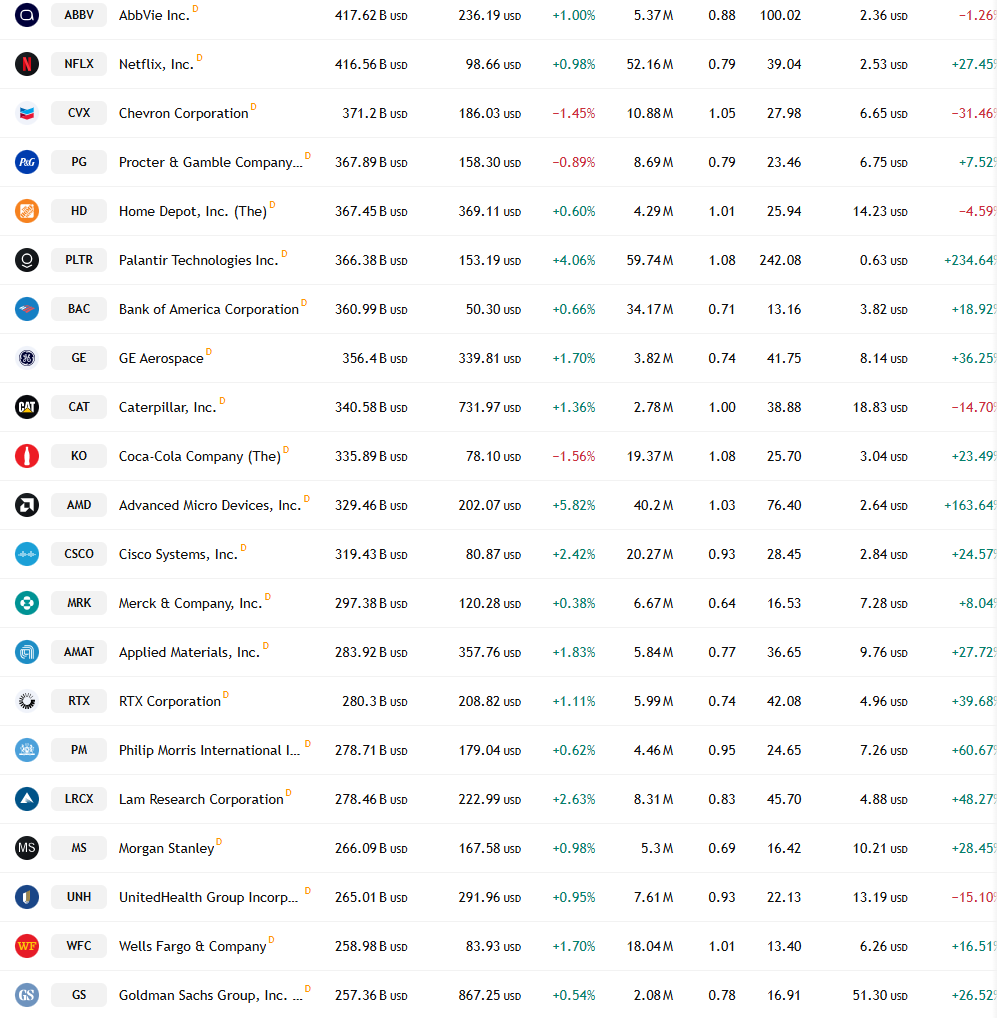Open Merck & Company, Inc. link
Screen dimensions: 997x1018
[190, 604]
